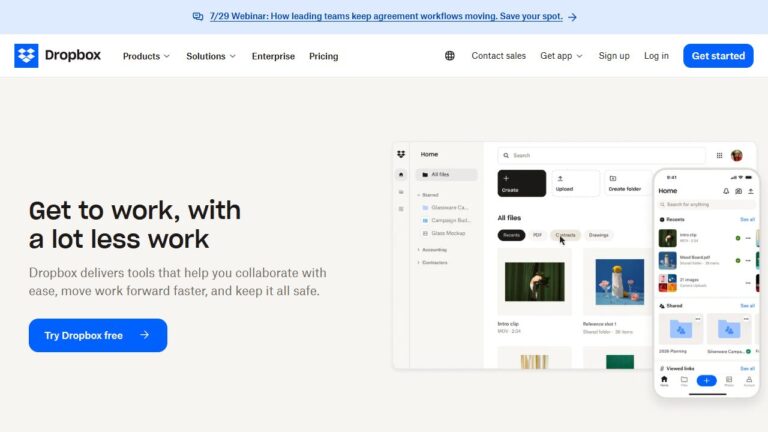This screenshot has height=432, width=768.
Task: Select the Recents filter chip
Action: click(x=511, y=235)
